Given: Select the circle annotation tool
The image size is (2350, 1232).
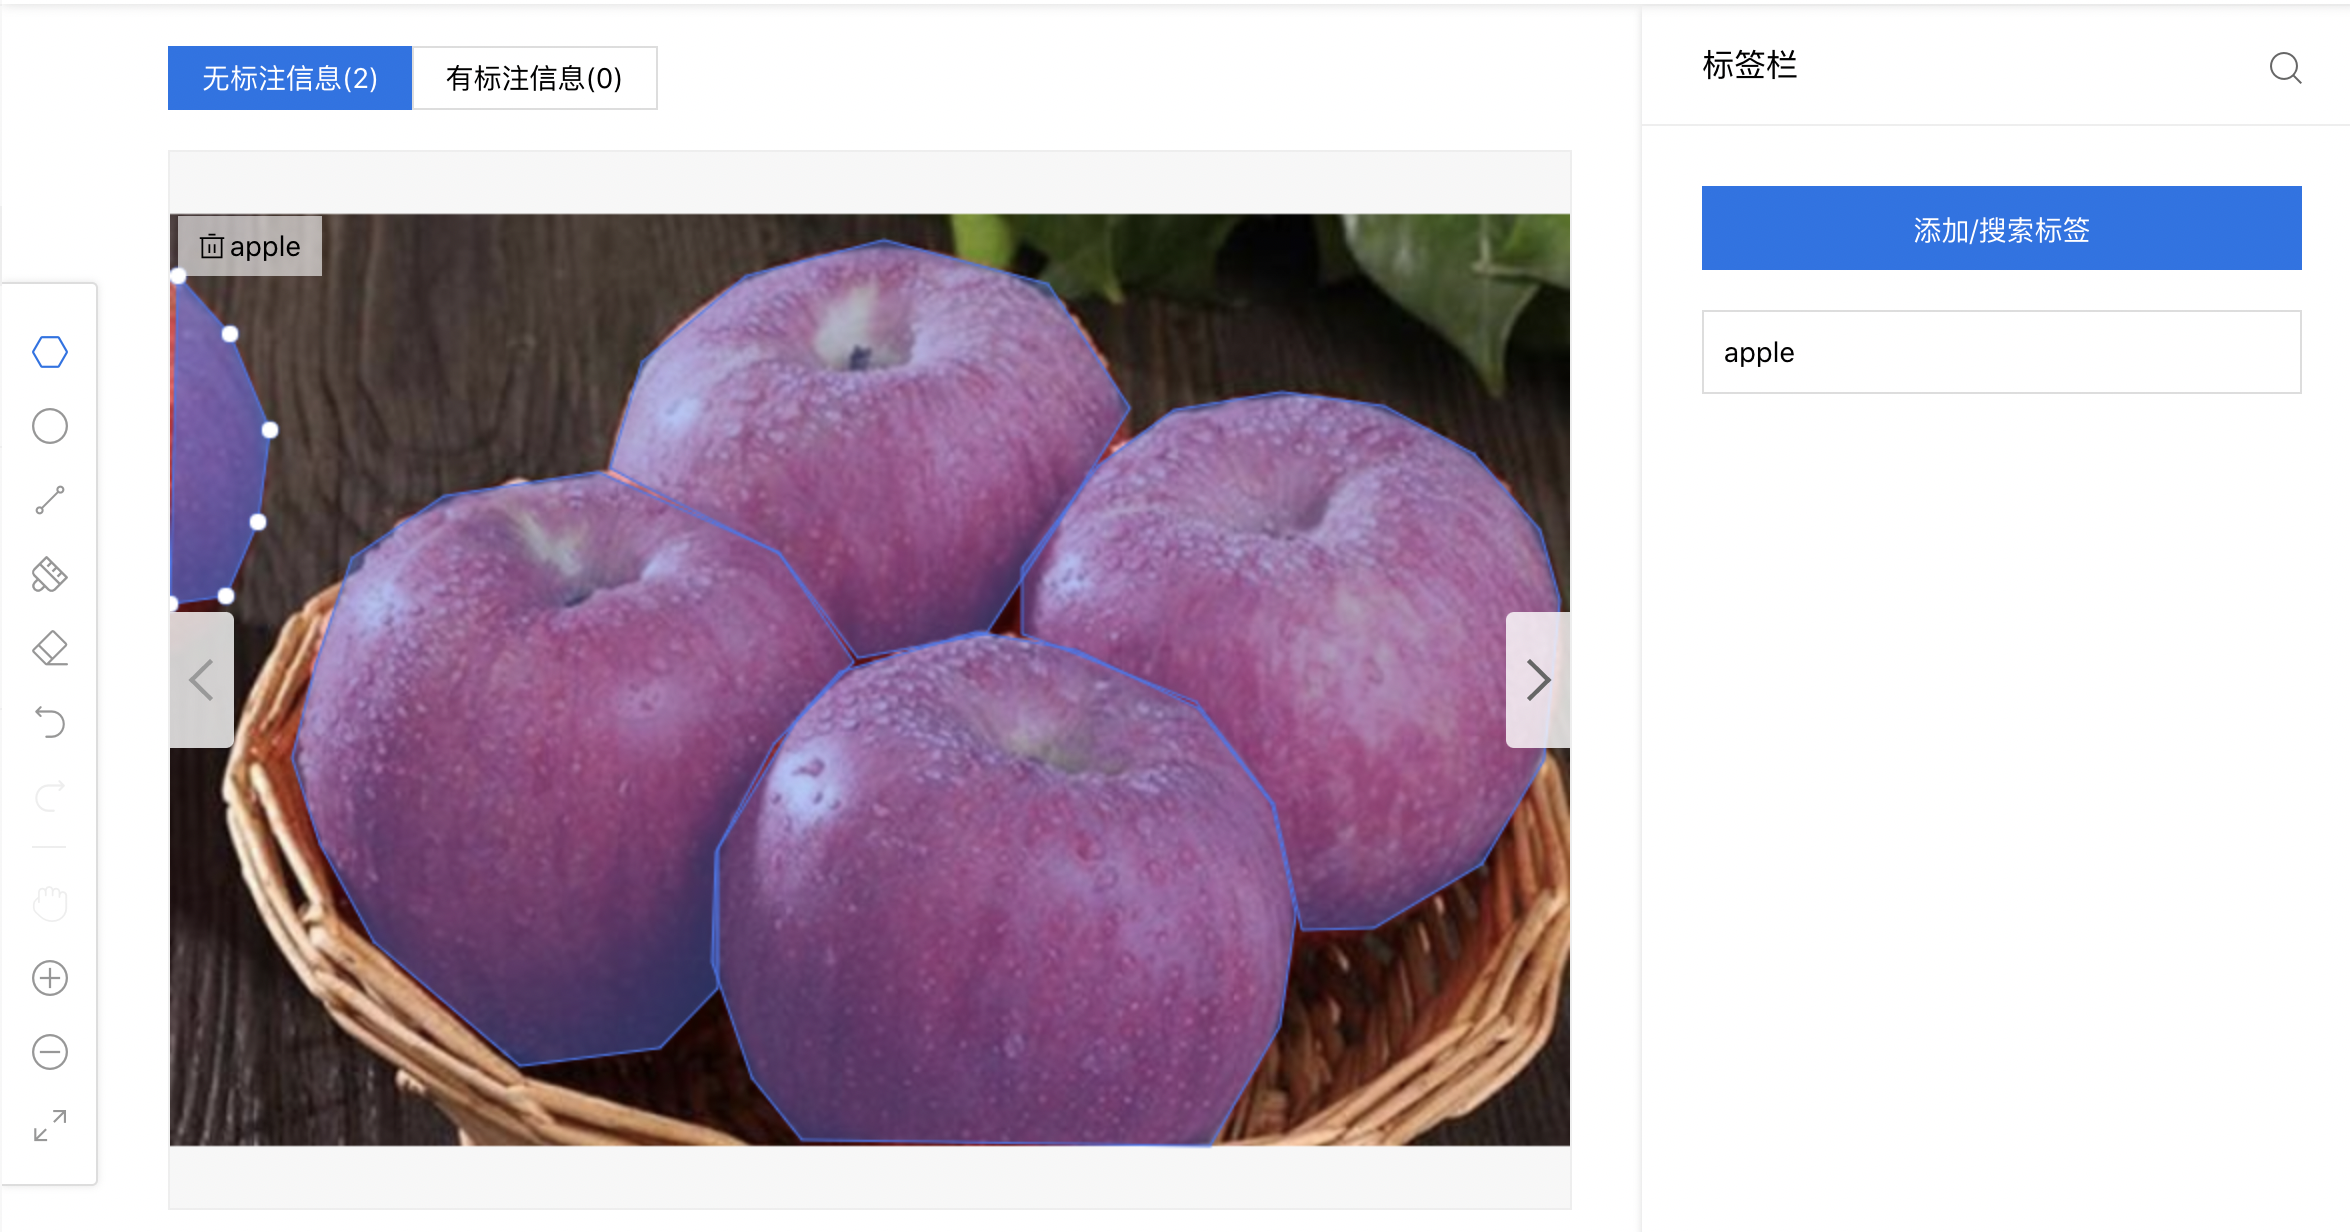Looking at the screenshot, I should pos(50,426).
